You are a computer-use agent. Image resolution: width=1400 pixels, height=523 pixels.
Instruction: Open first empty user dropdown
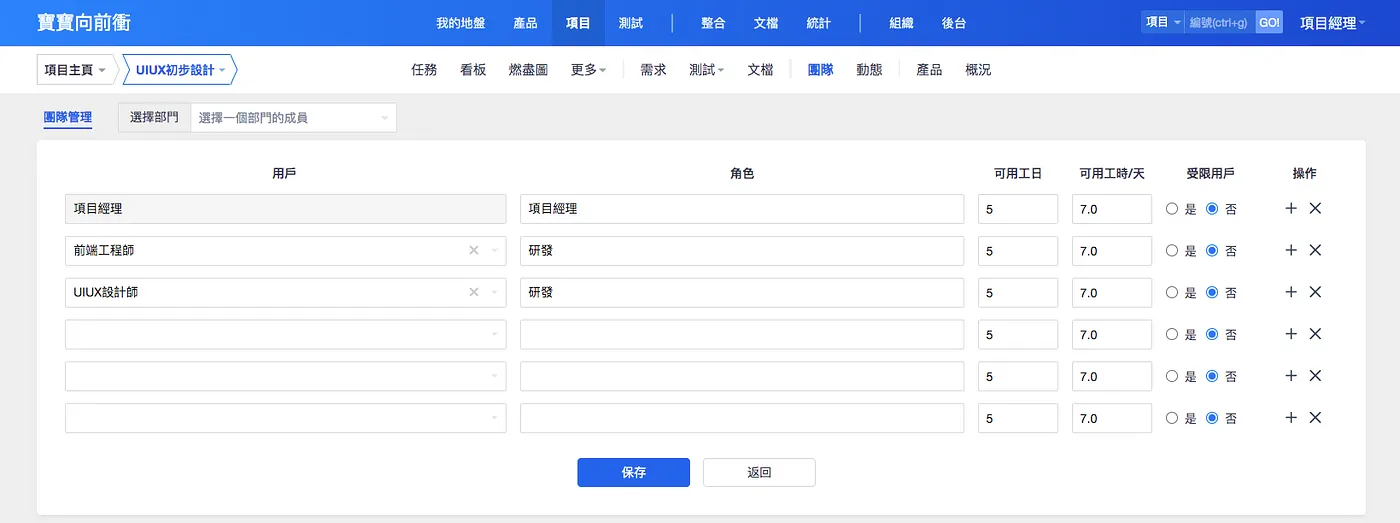coord(285,334)
